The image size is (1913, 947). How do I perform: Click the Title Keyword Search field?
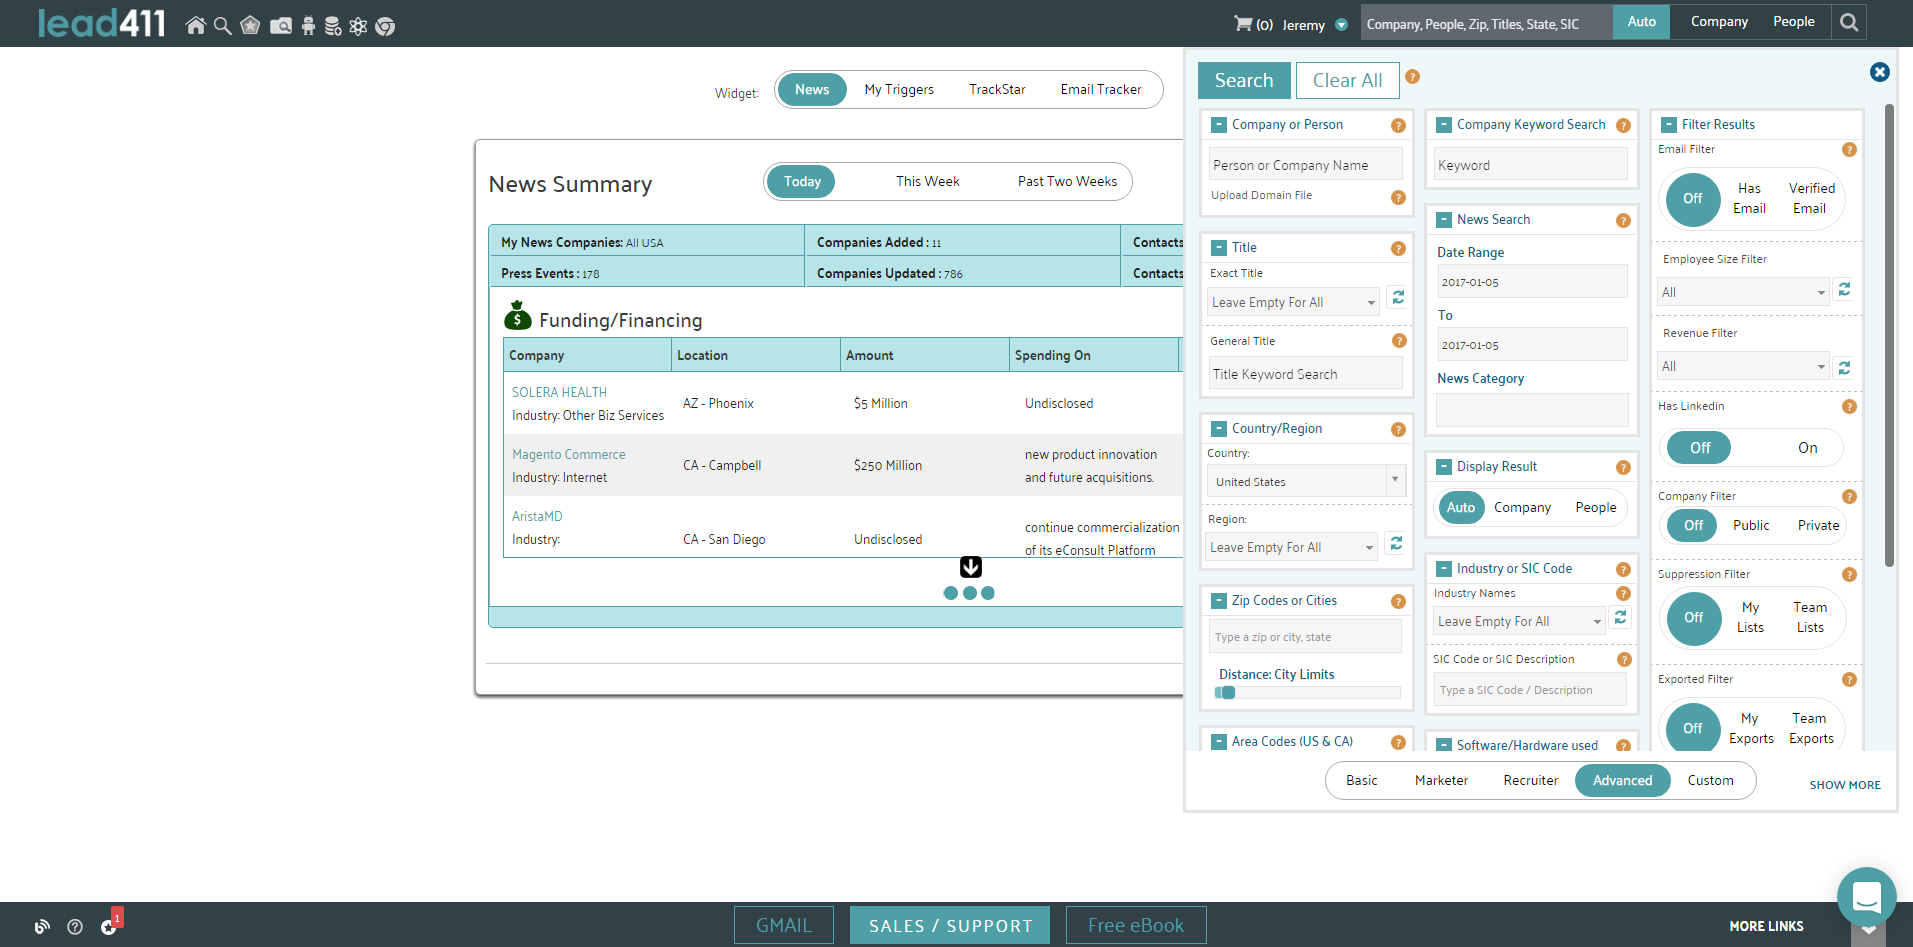pyautogui.click(x=1305, y=374)
